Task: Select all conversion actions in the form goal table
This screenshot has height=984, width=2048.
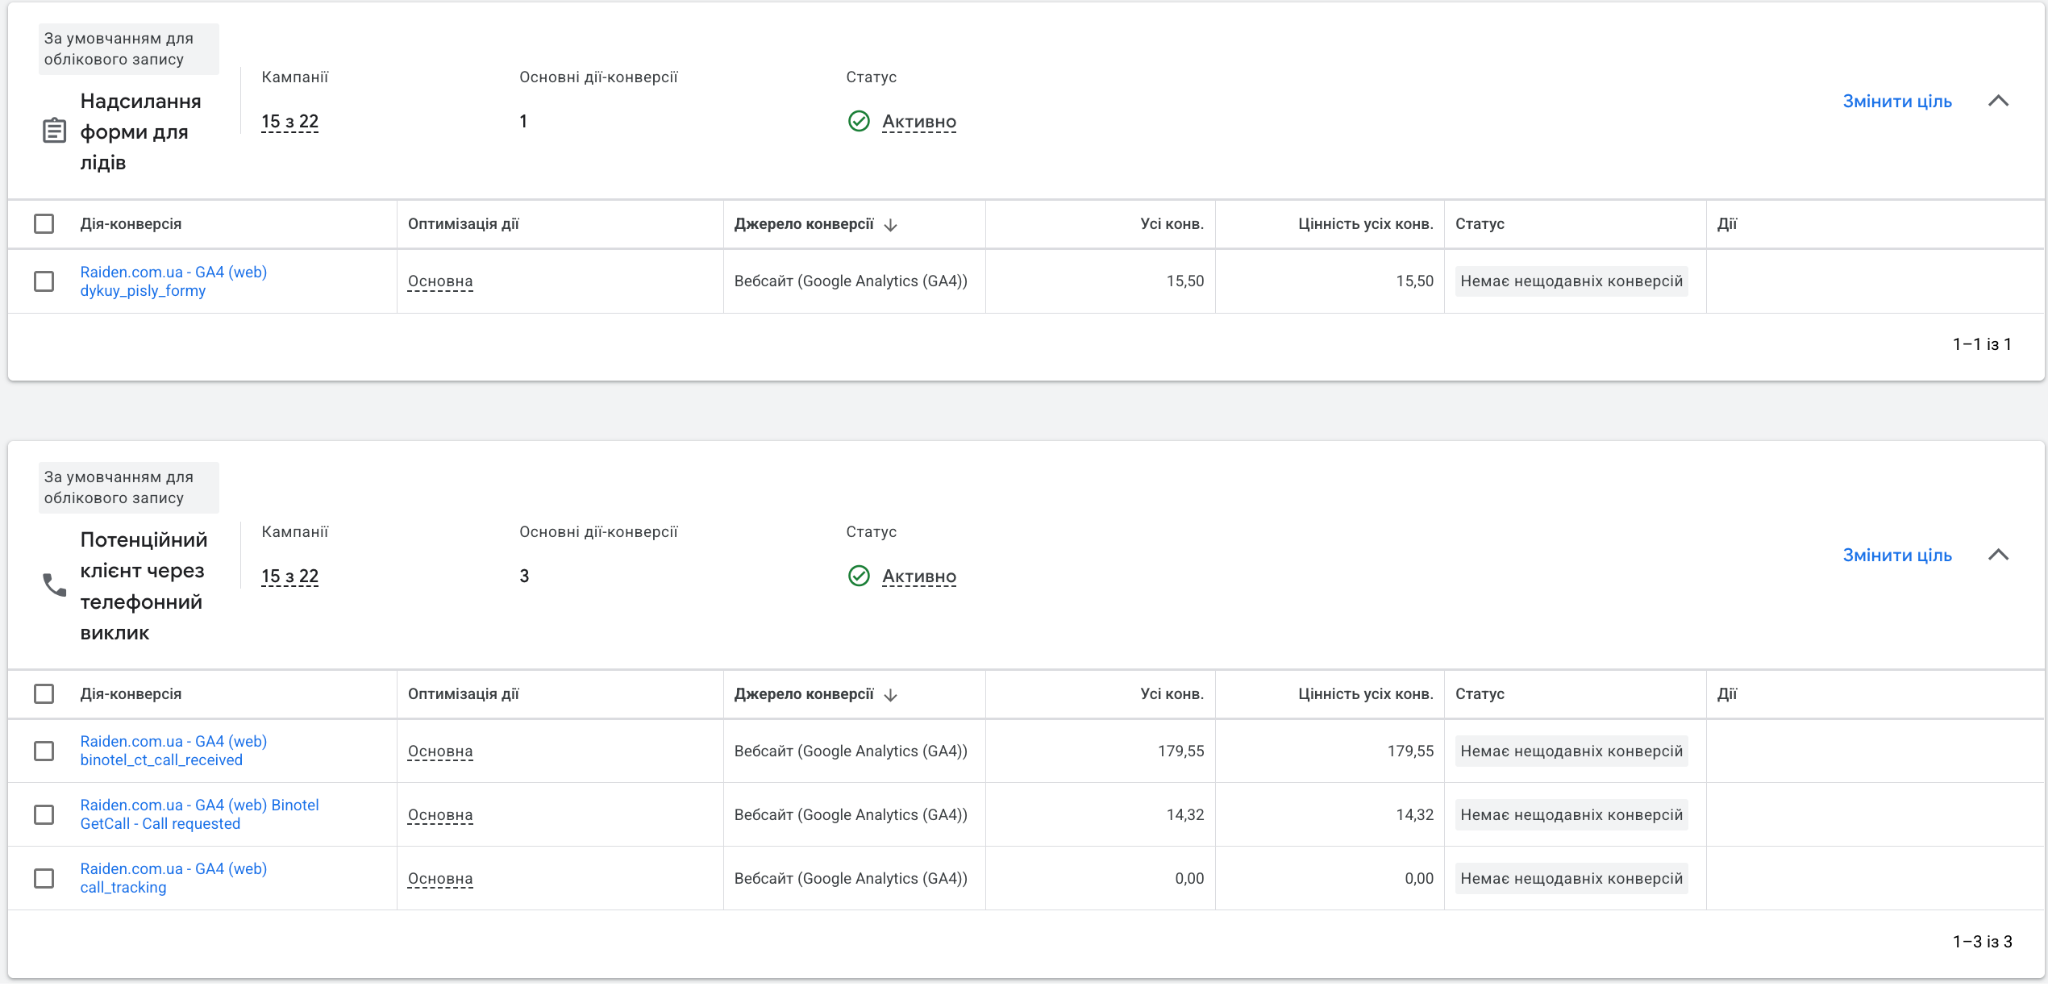Action: pos(44,224)
